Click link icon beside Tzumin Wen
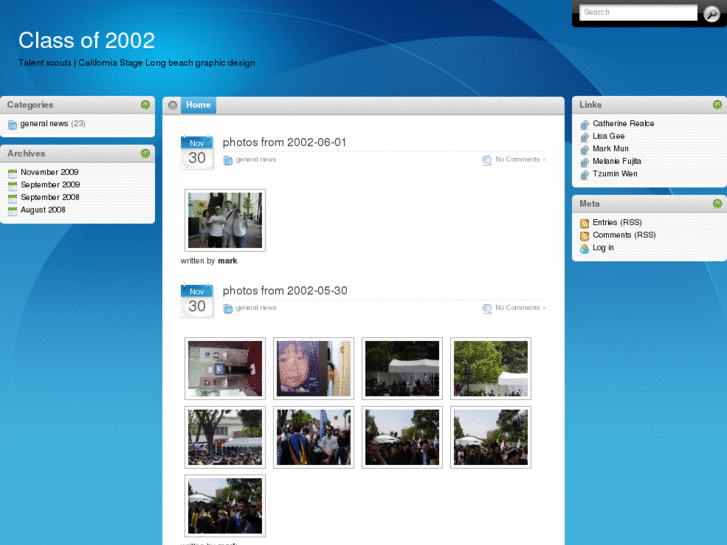The width and height of the screenshot is (727, 545). pyautogui.click(x=585, y=174)
